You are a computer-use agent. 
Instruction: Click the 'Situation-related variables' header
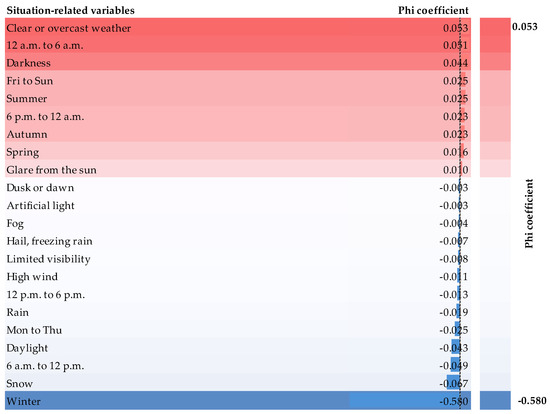tap(71, 10)
